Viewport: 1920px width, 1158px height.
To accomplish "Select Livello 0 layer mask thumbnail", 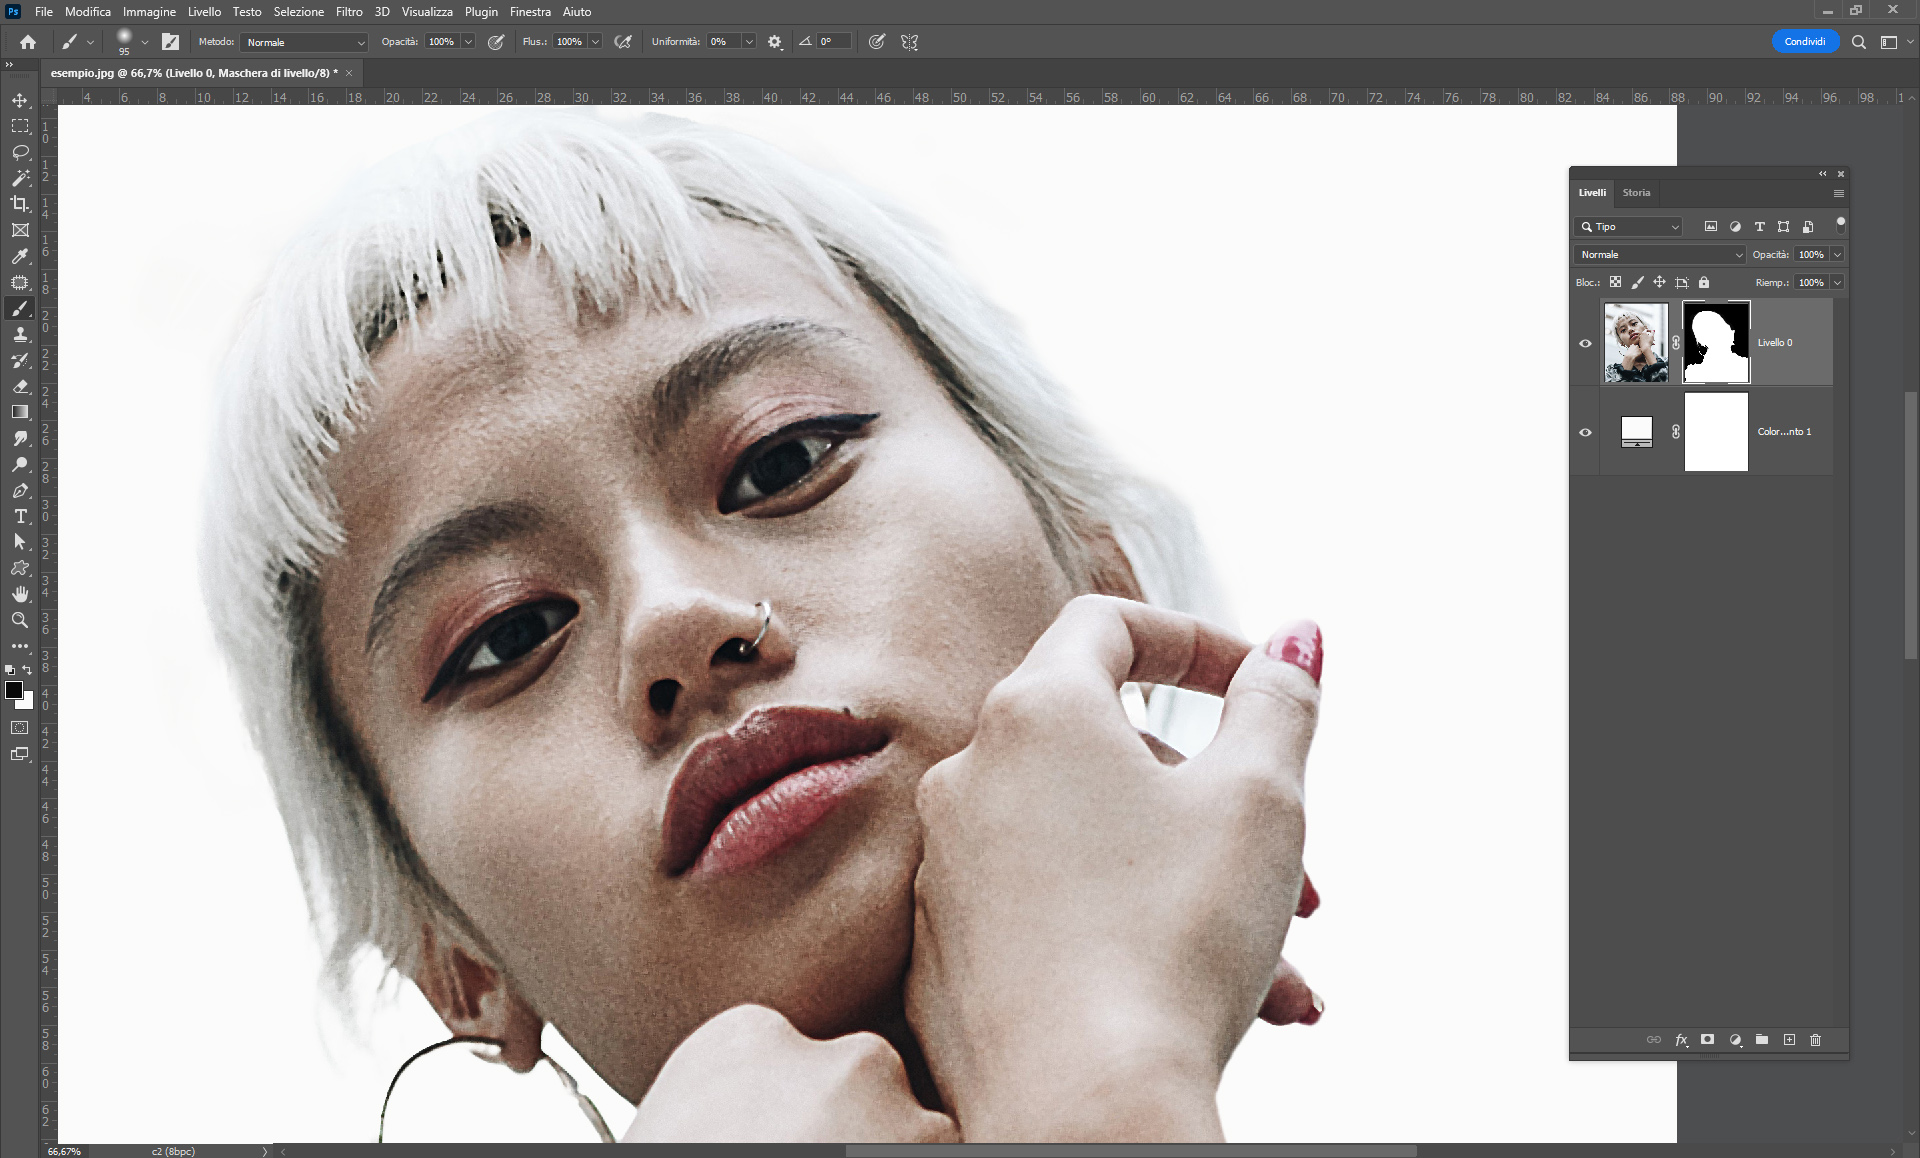I will click(1716, 343).
